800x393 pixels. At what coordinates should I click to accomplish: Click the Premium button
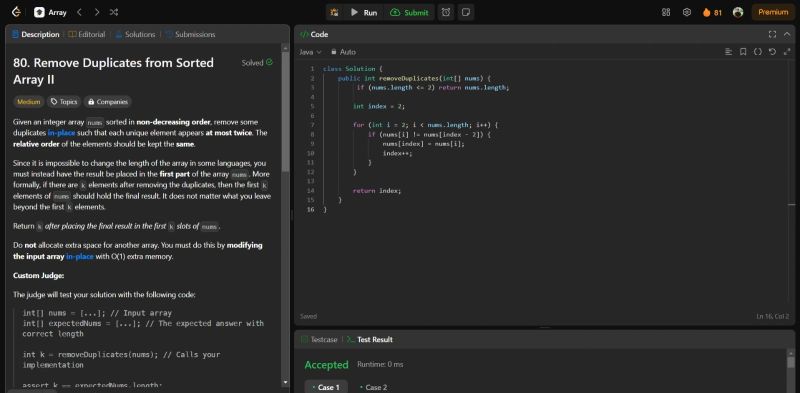click(x=773, y=12)
